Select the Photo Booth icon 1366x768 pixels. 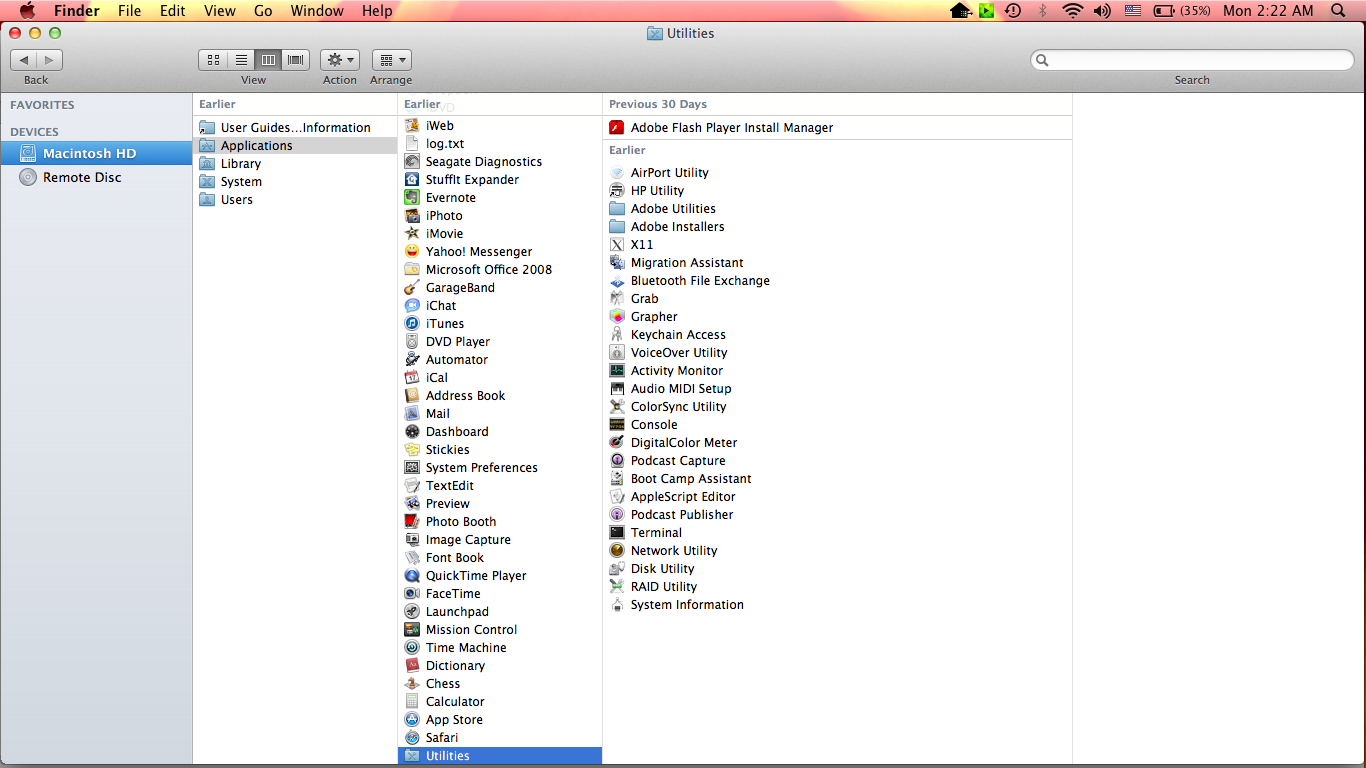pos(412,522)
